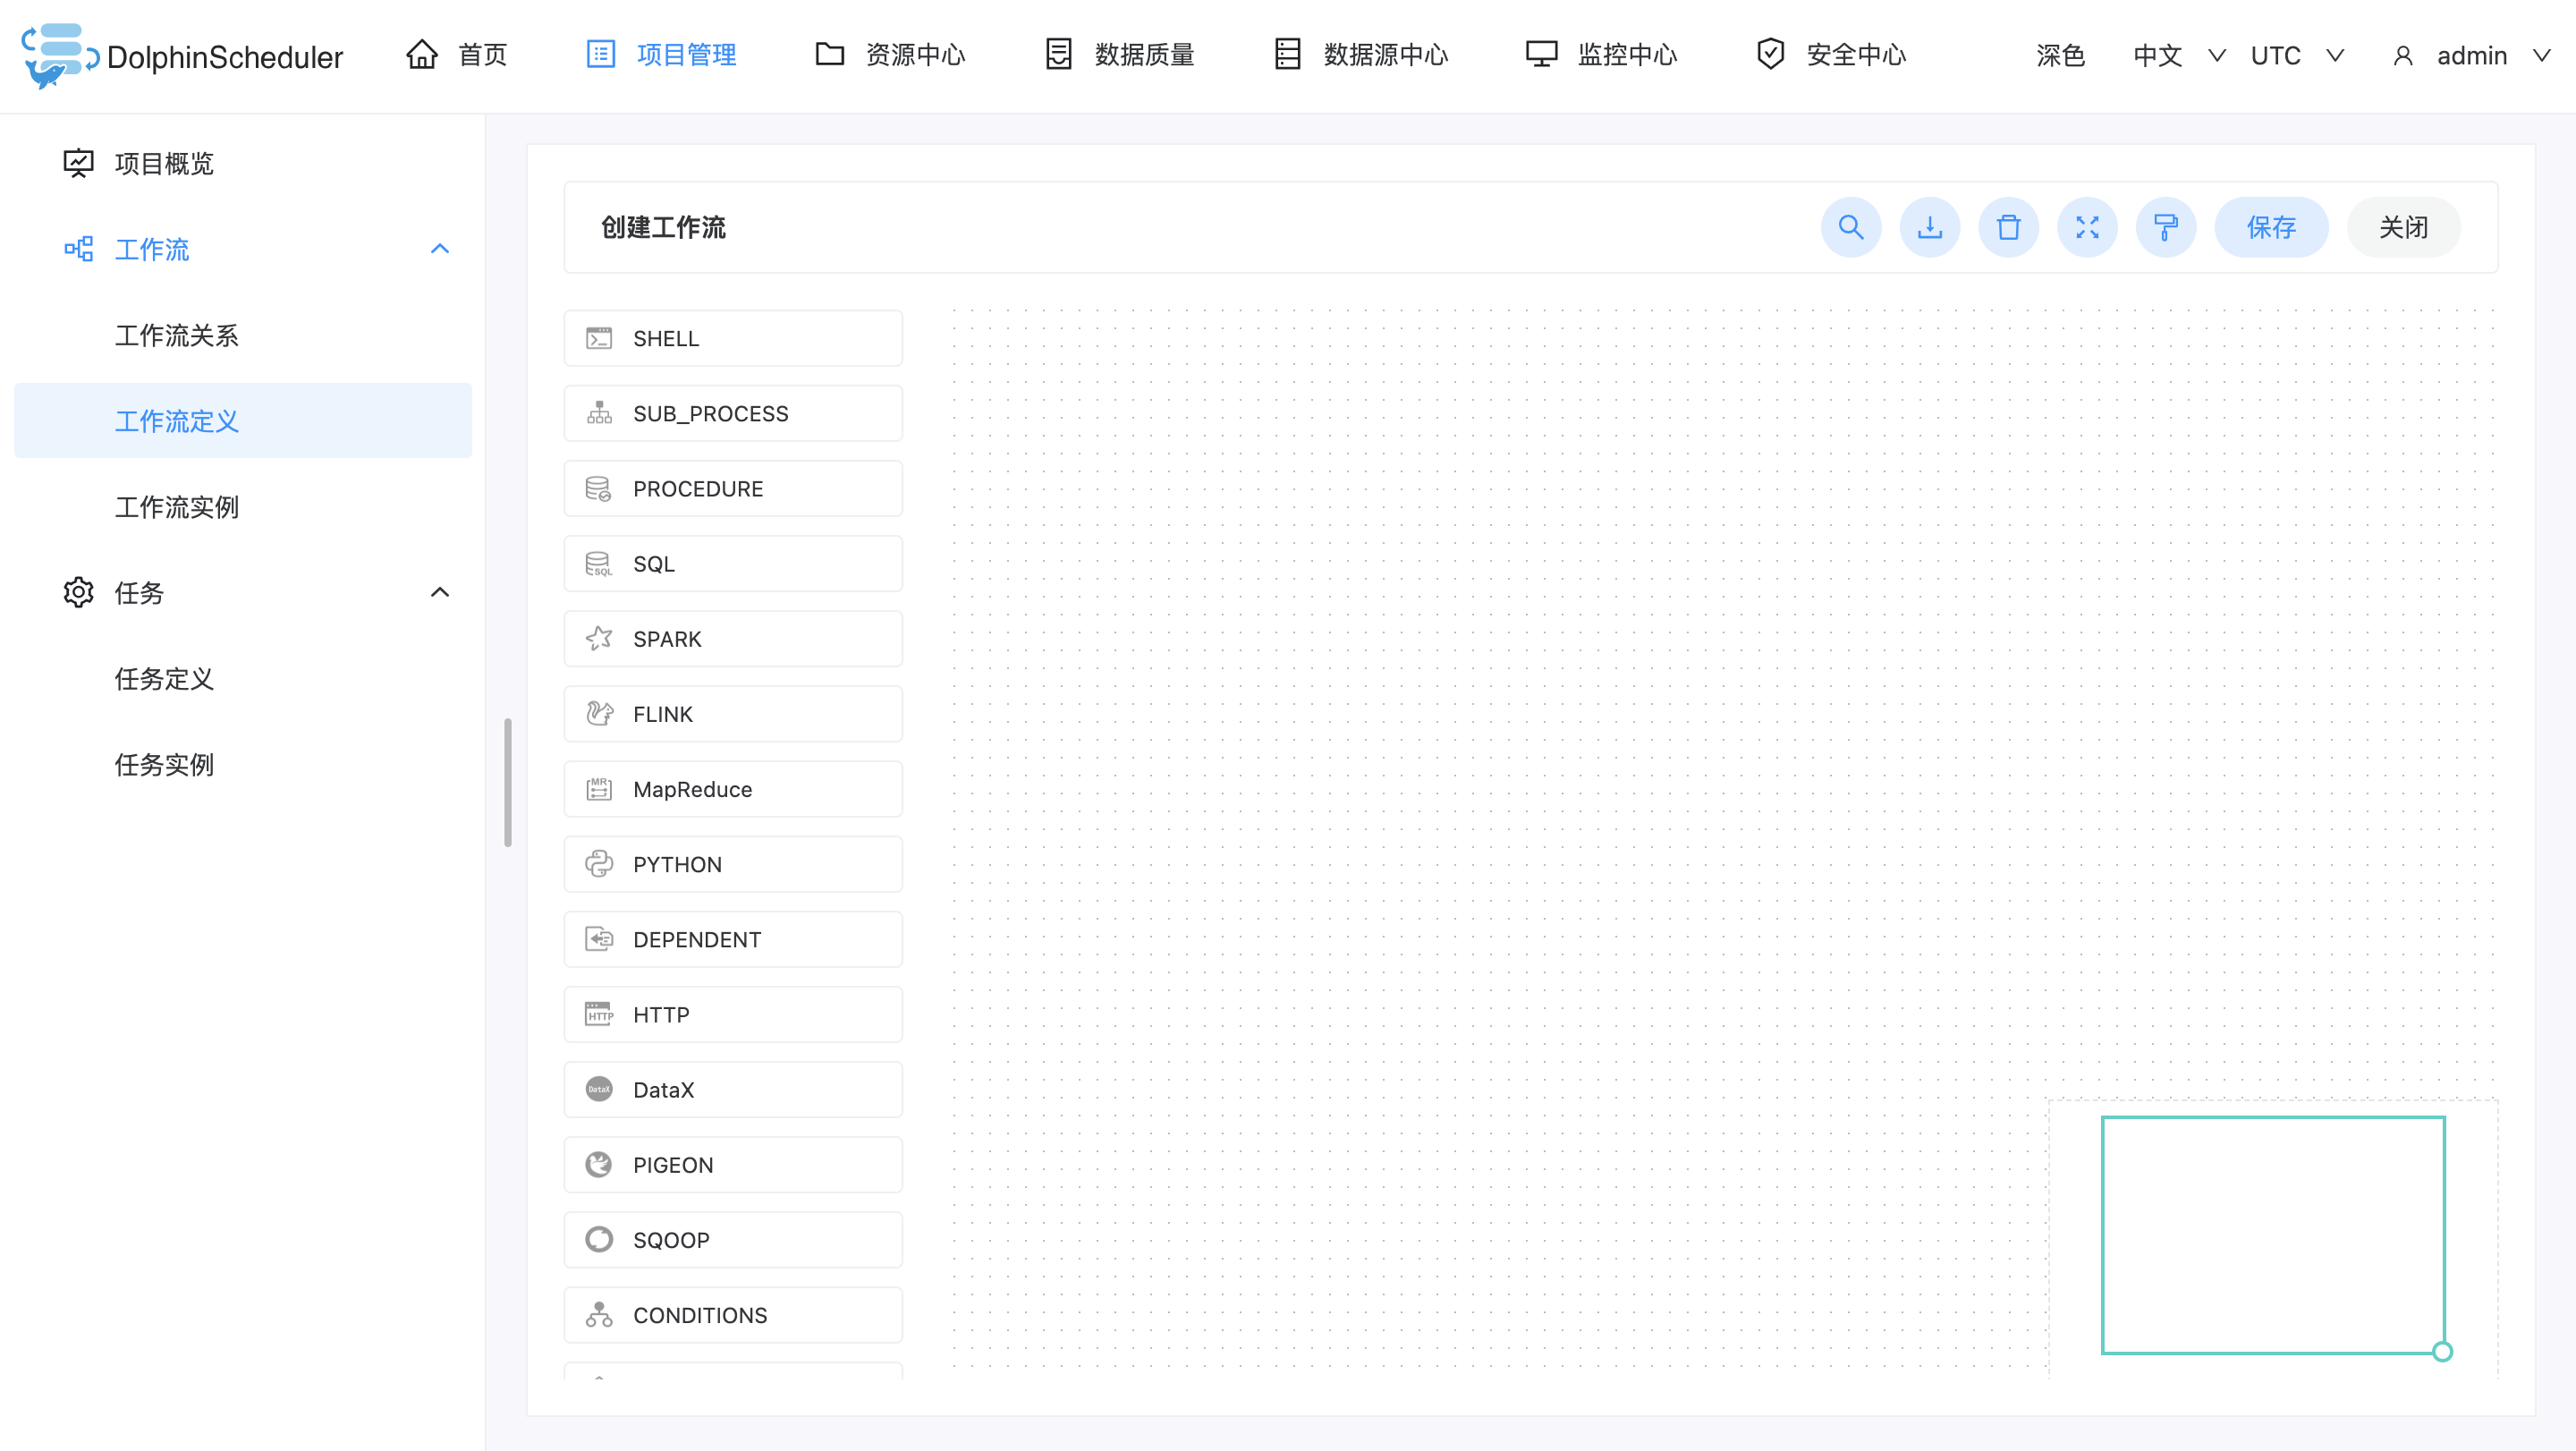Viewport: 2576px width, 1451px height.
Task: Collapse the 工作流 sidebar section
Action: pyautogui.click(x=440, y=249)
